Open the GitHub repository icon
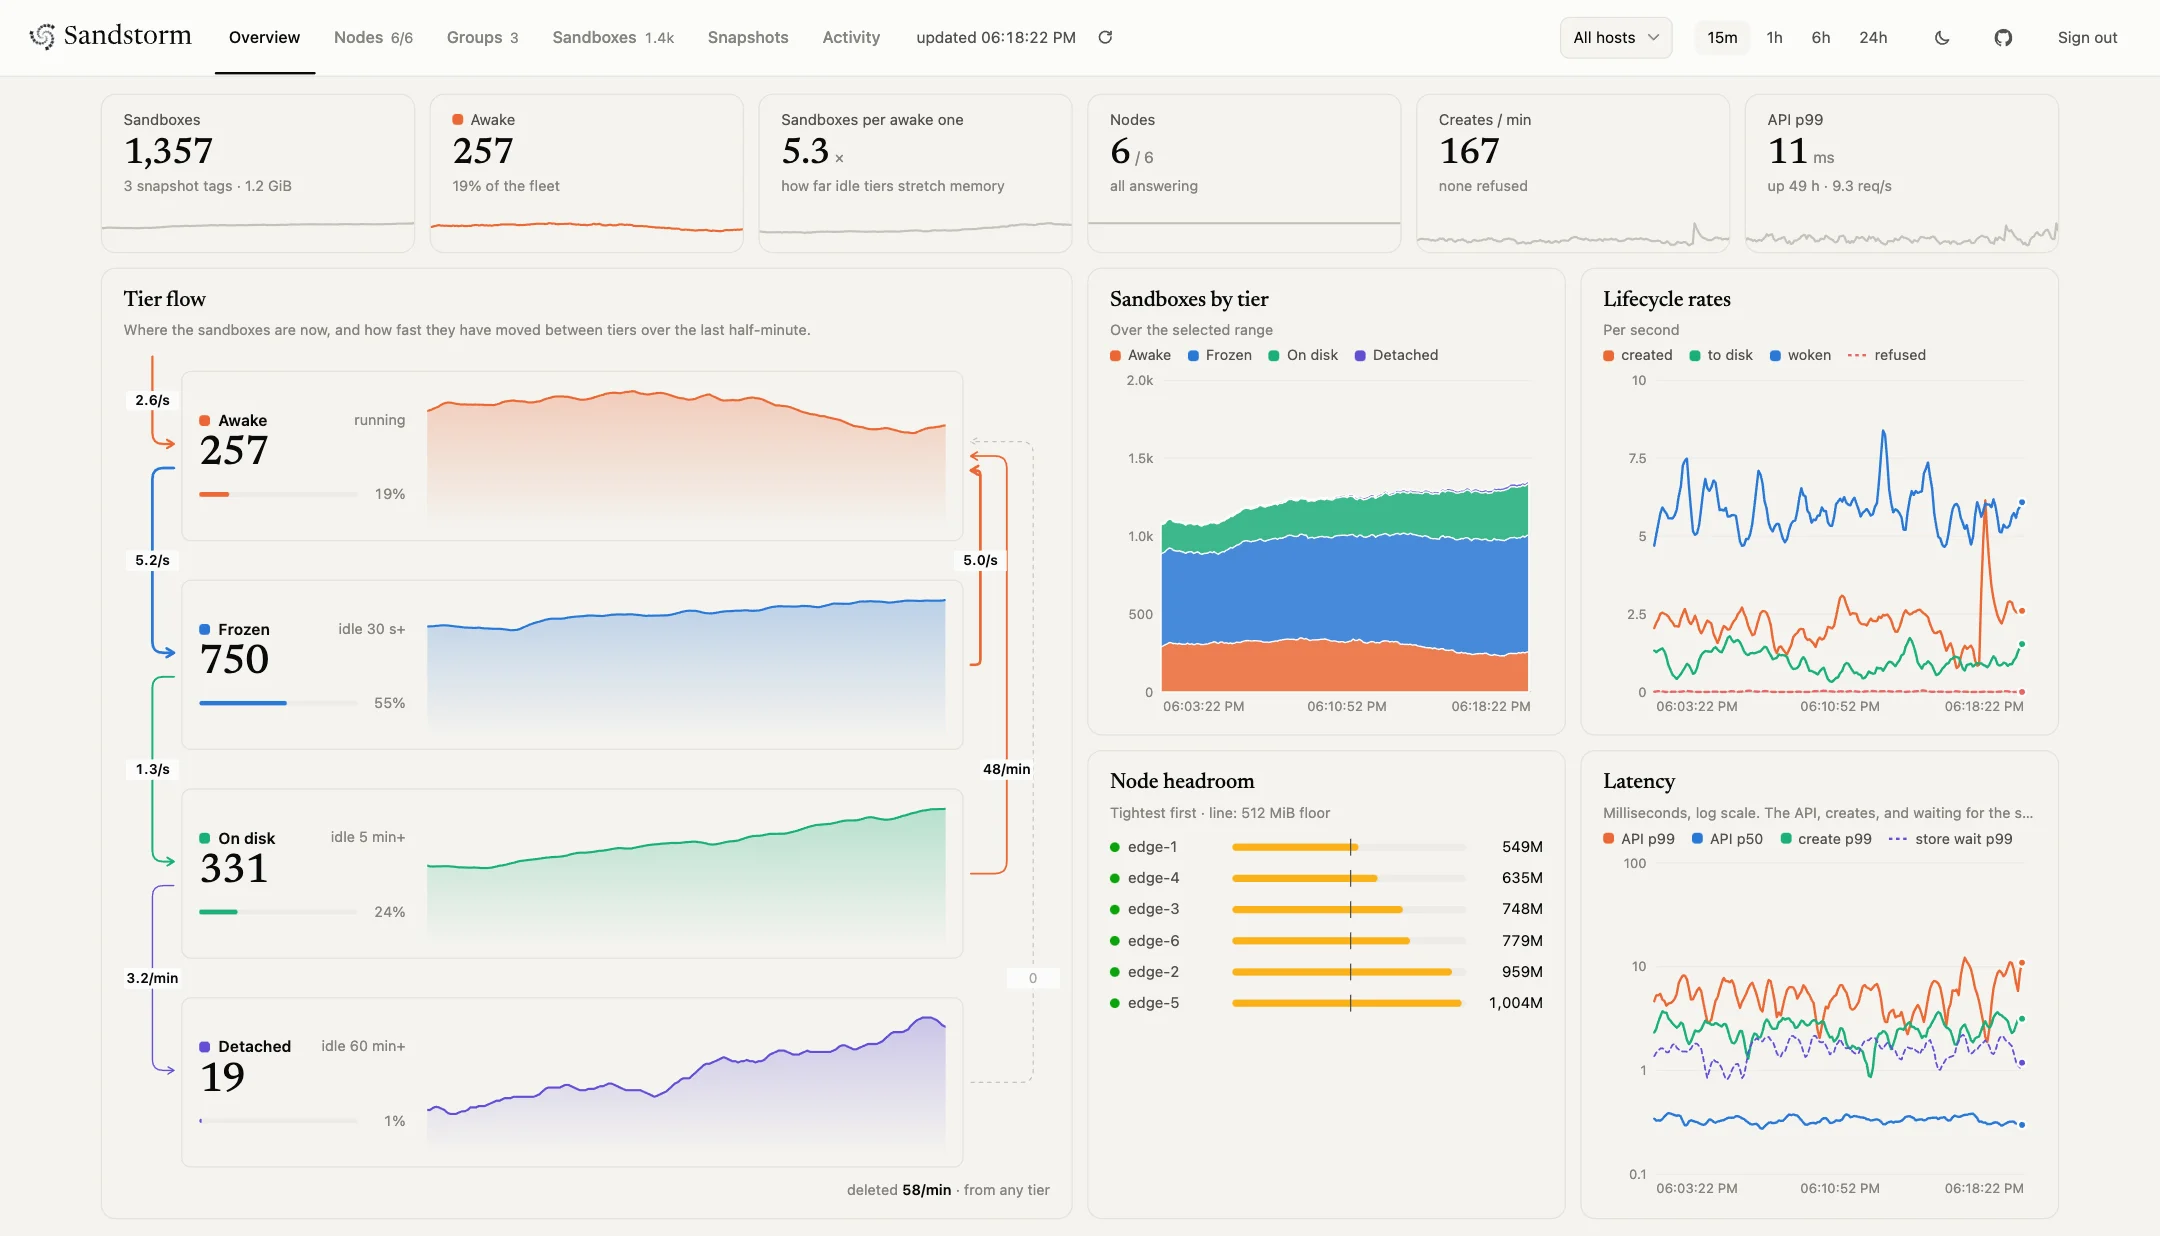The width and height of the screenshot is (2160, 1236). [2003, 37]
